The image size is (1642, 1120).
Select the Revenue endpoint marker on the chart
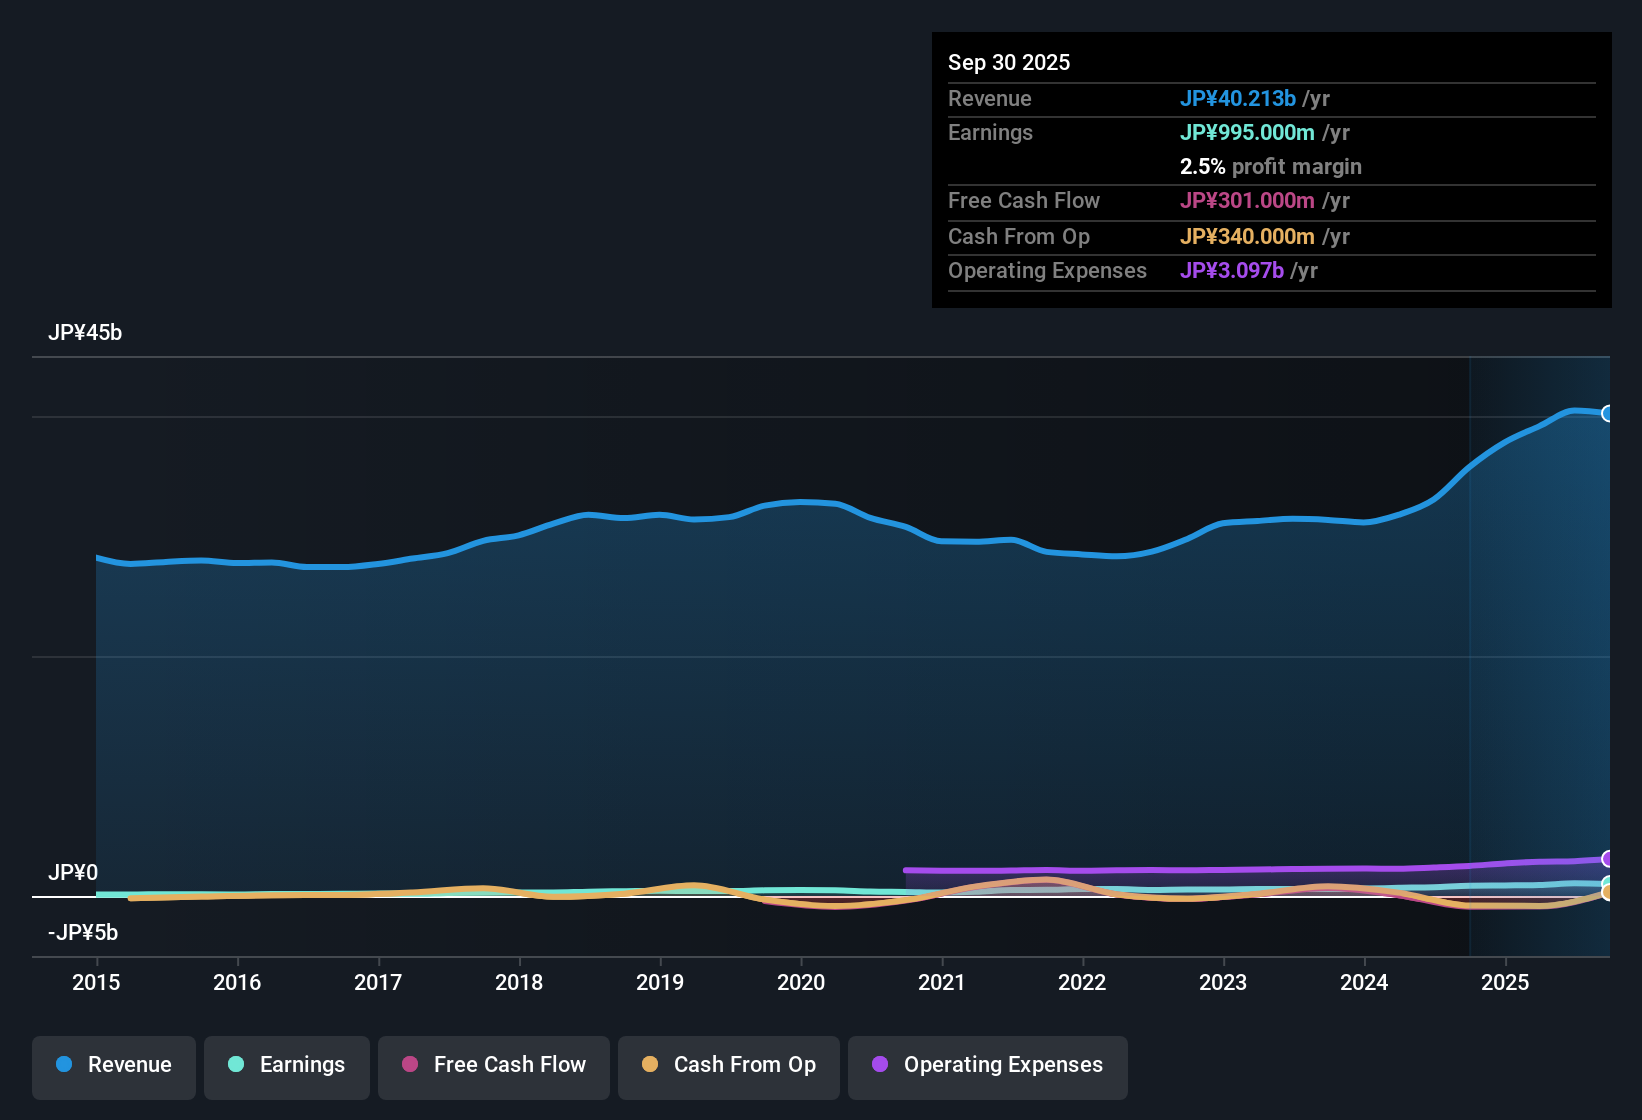(x=1608, y=413)
